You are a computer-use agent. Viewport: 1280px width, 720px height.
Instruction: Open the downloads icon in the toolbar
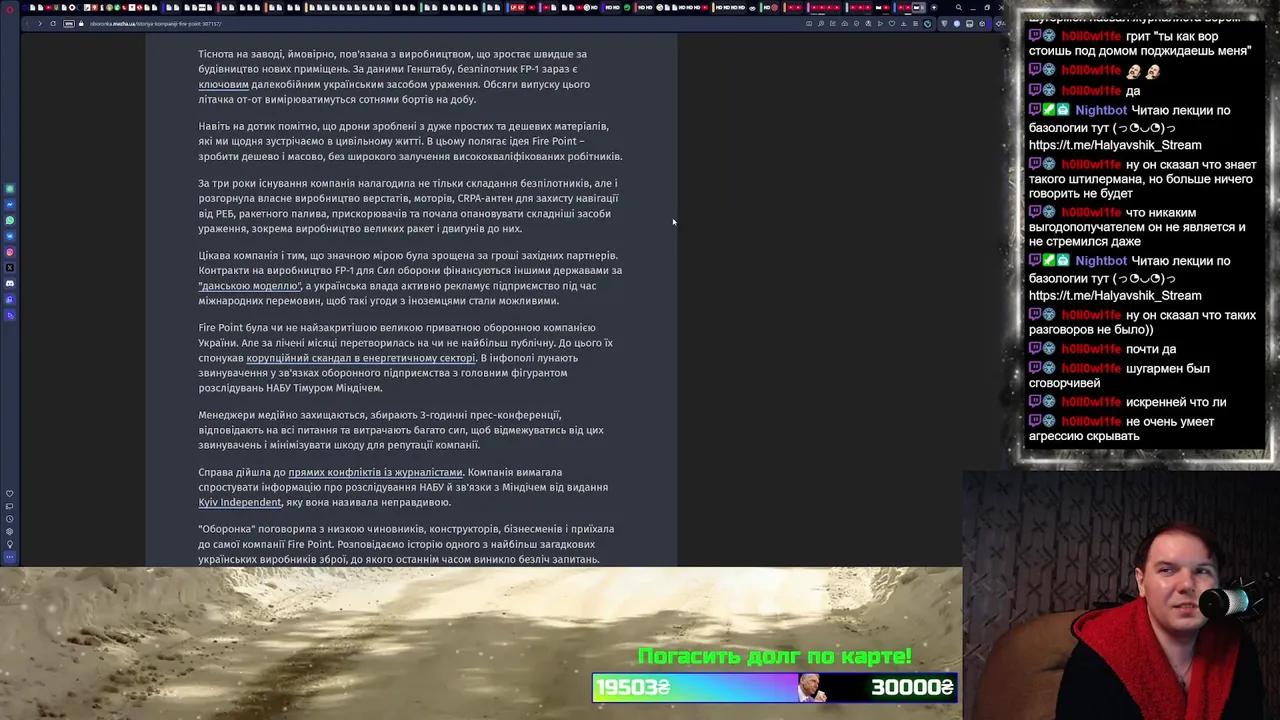point(903,23)
